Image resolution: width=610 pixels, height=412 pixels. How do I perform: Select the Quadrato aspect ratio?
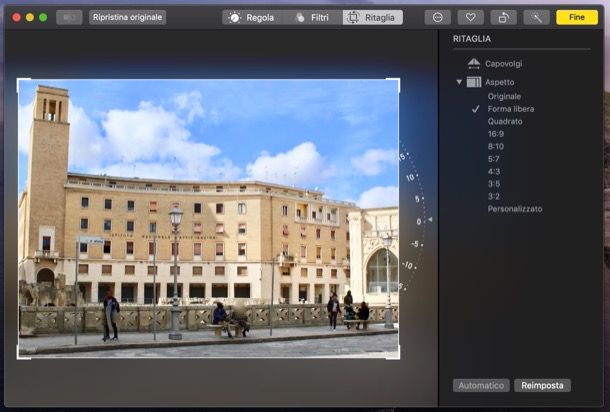[x=505, y=121]
